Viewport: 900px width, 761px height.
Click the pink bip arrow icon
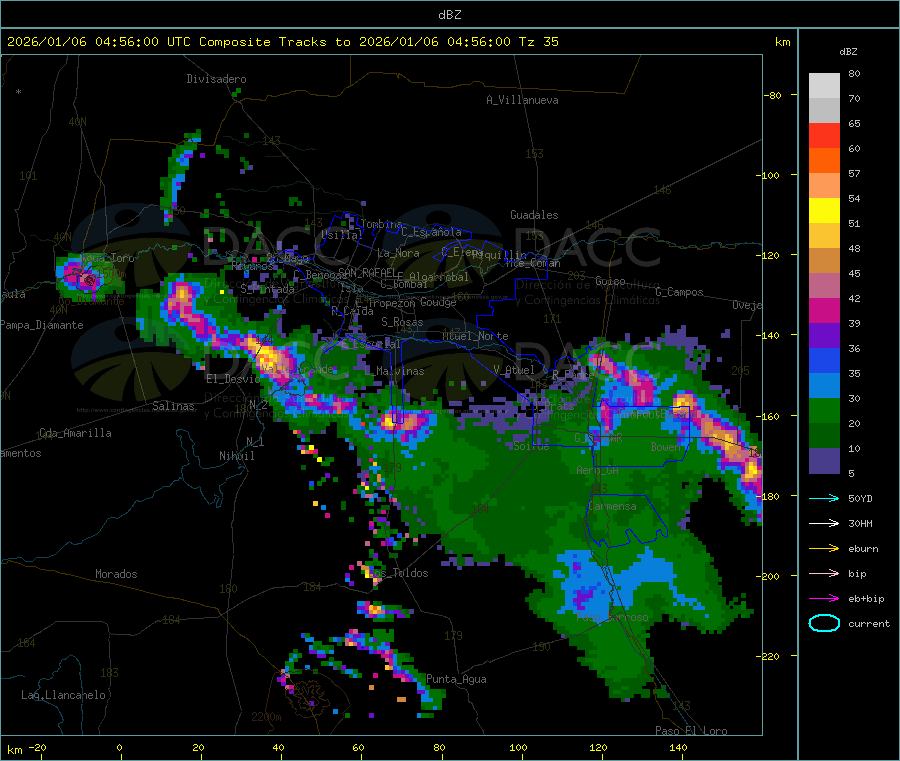pyautogui.click(x=824, y=573)
